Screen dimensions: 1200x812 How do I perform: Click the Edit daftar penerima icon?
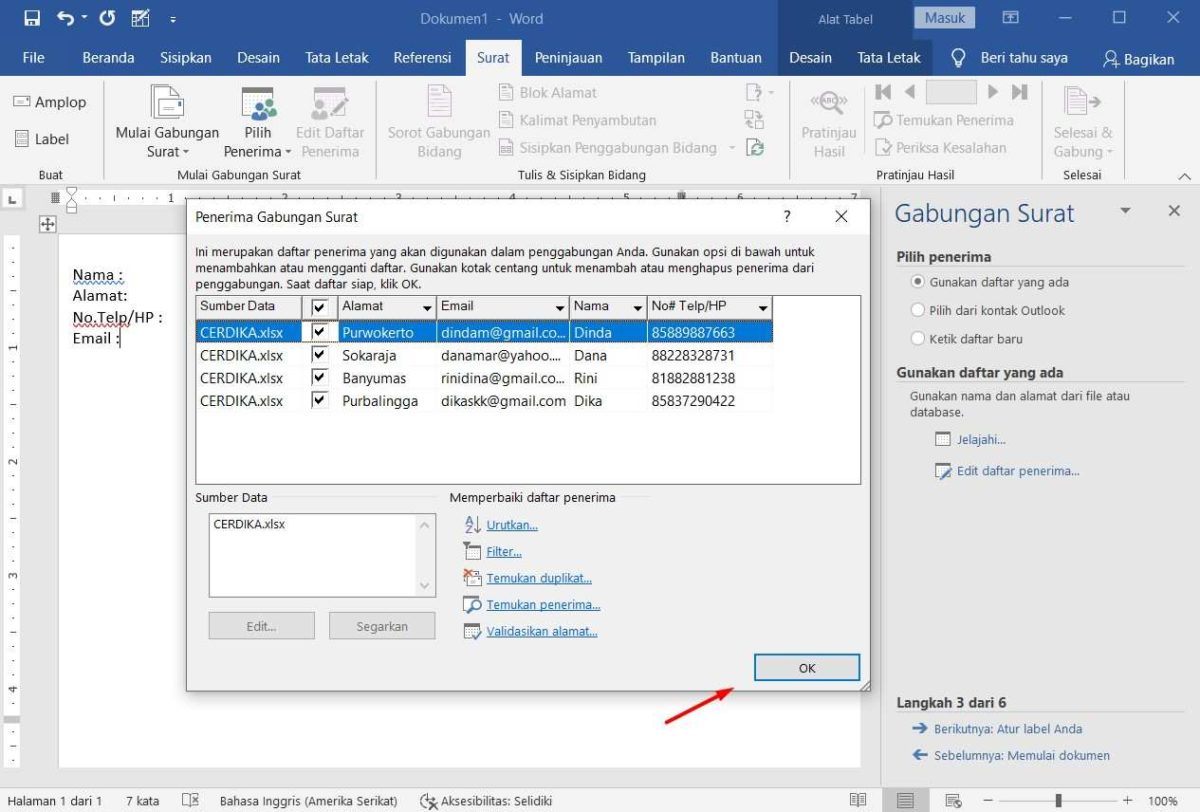click(943, 471)
